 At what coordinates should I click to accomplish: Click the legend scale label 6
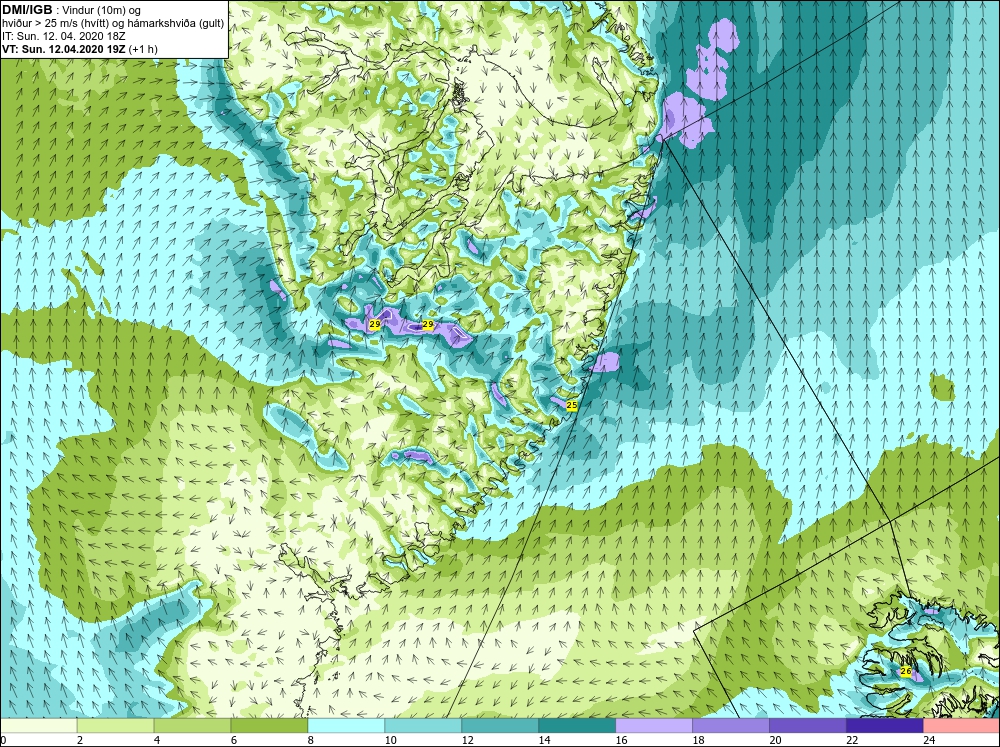233,740
